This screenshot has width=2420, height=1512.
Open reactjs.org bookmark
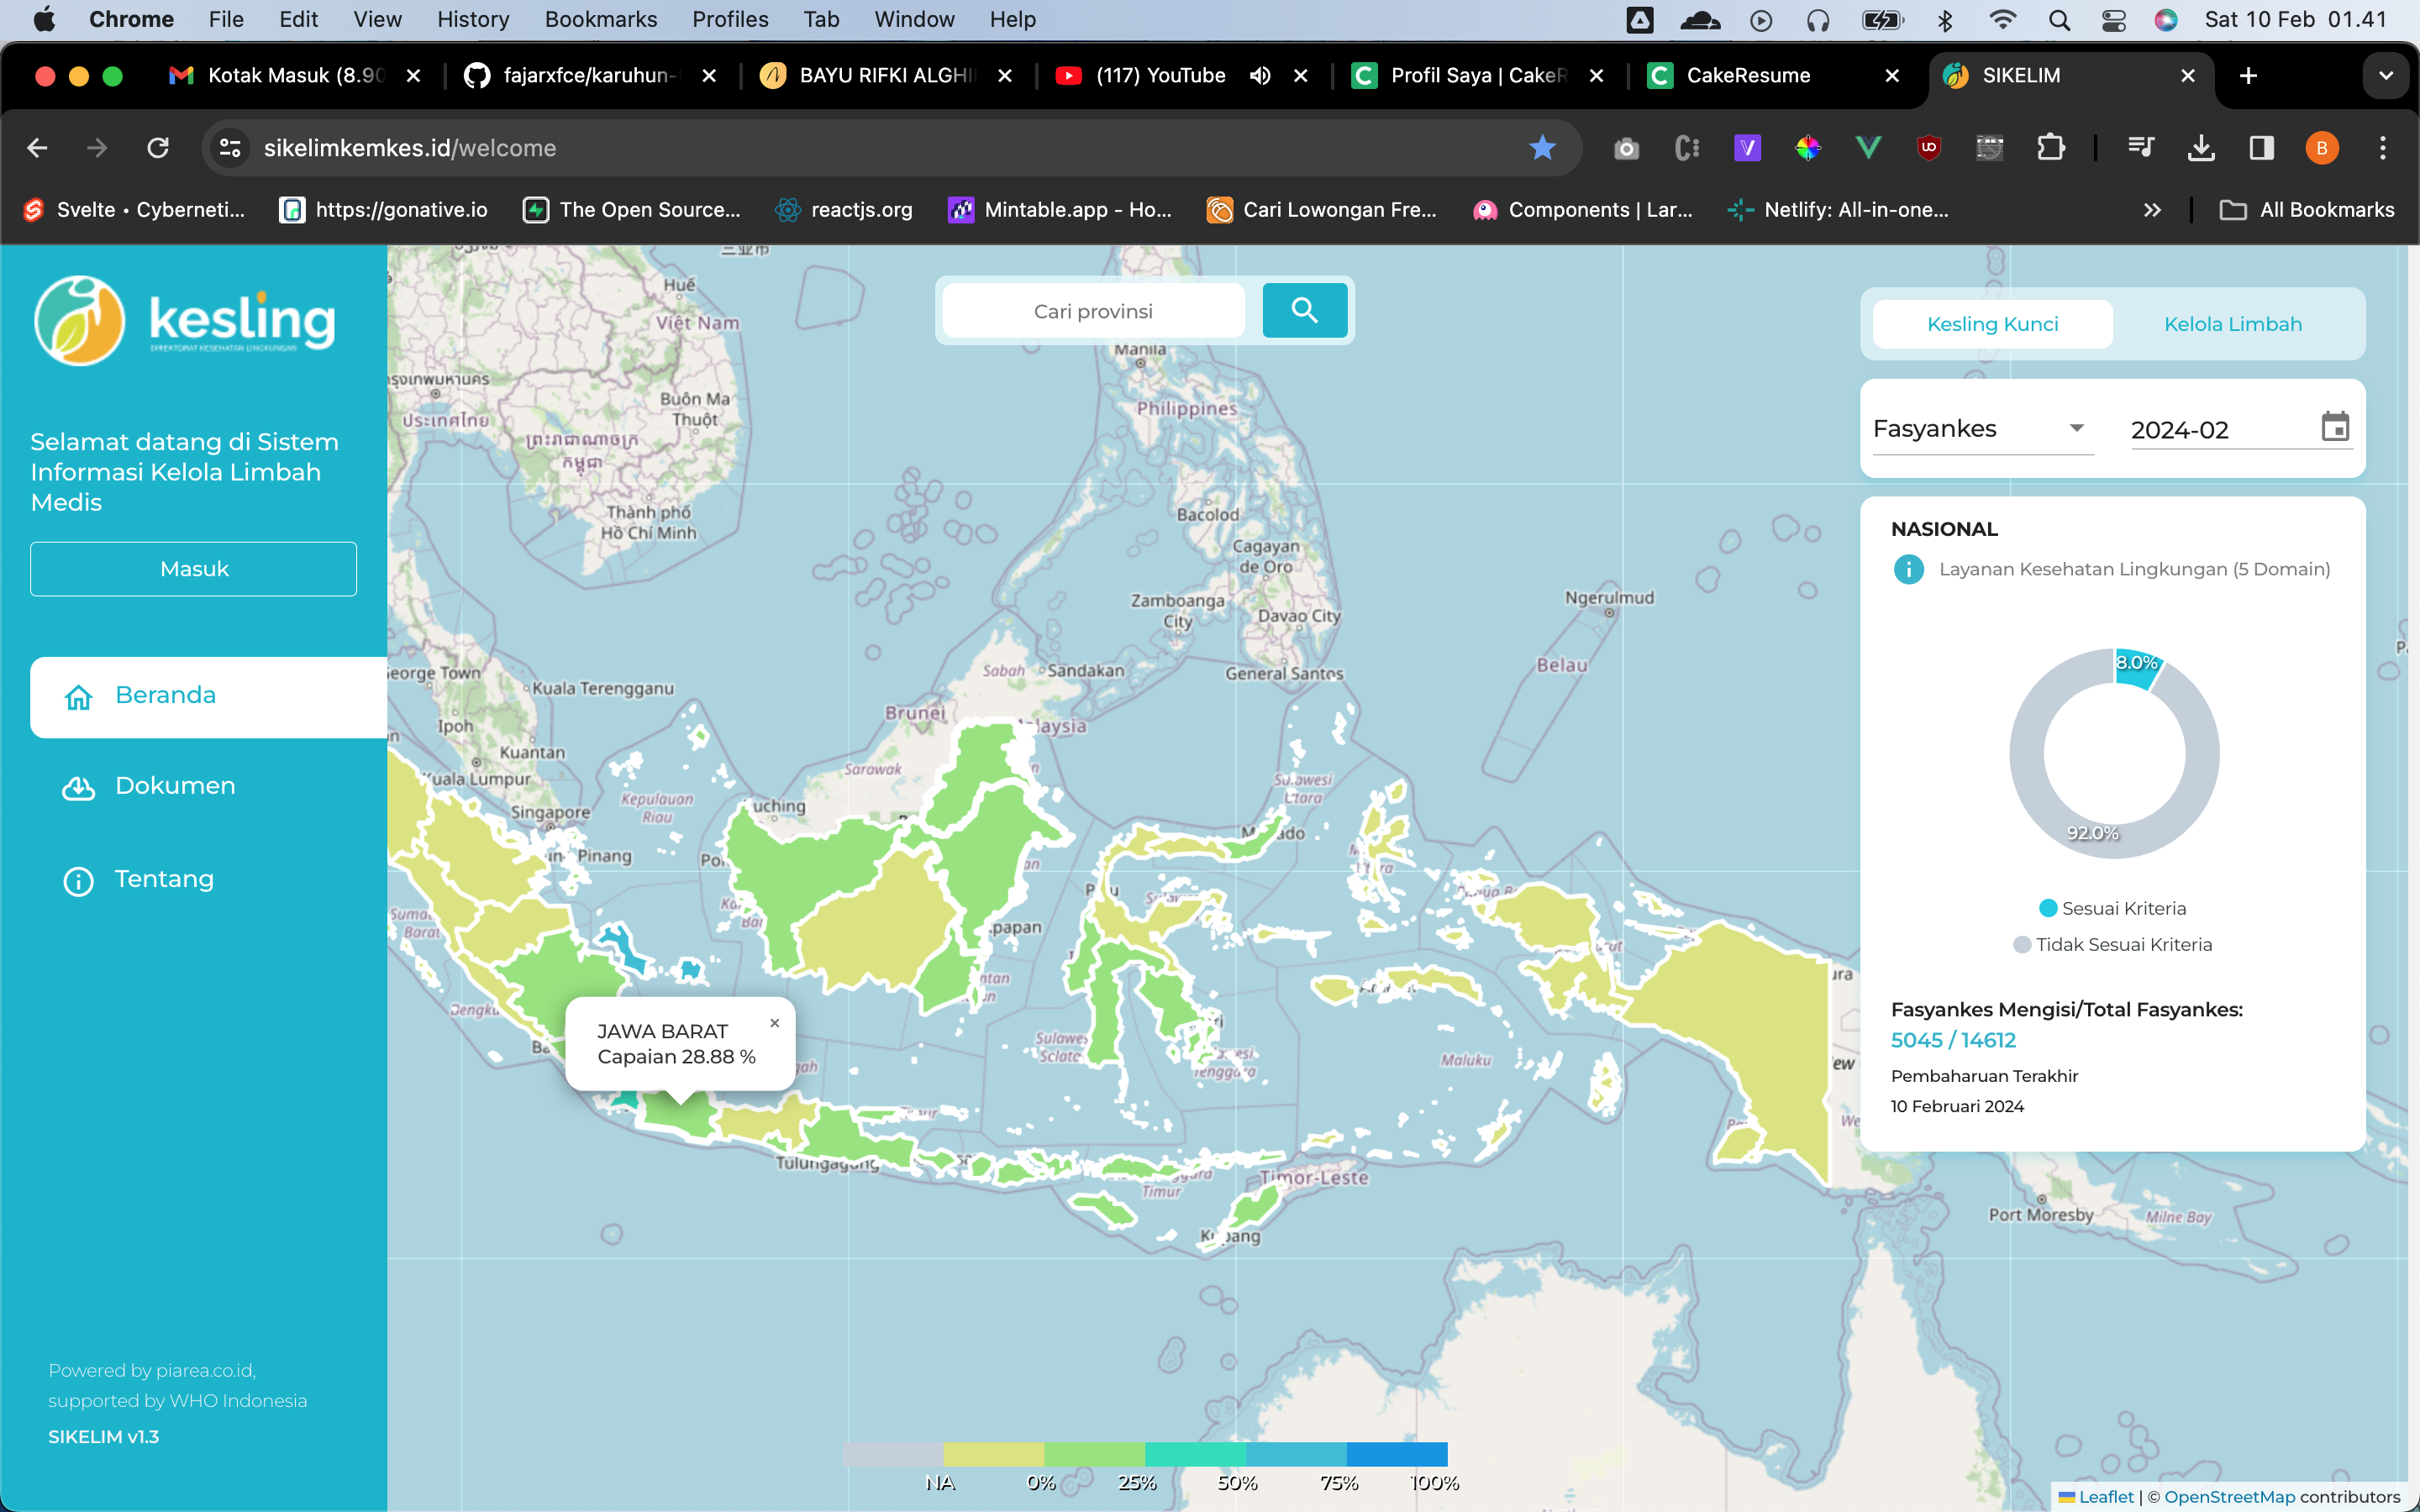click(844, 210)
